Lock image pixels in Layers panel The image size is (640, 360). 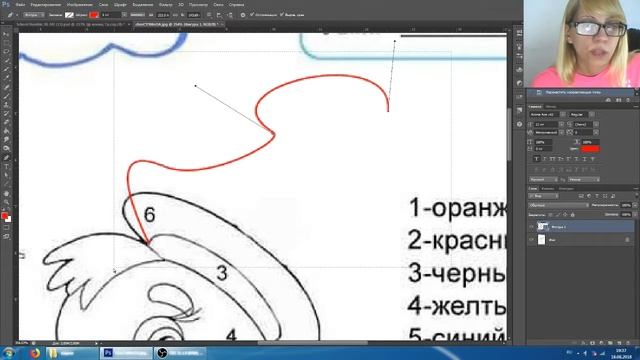(x=558, y=214)
